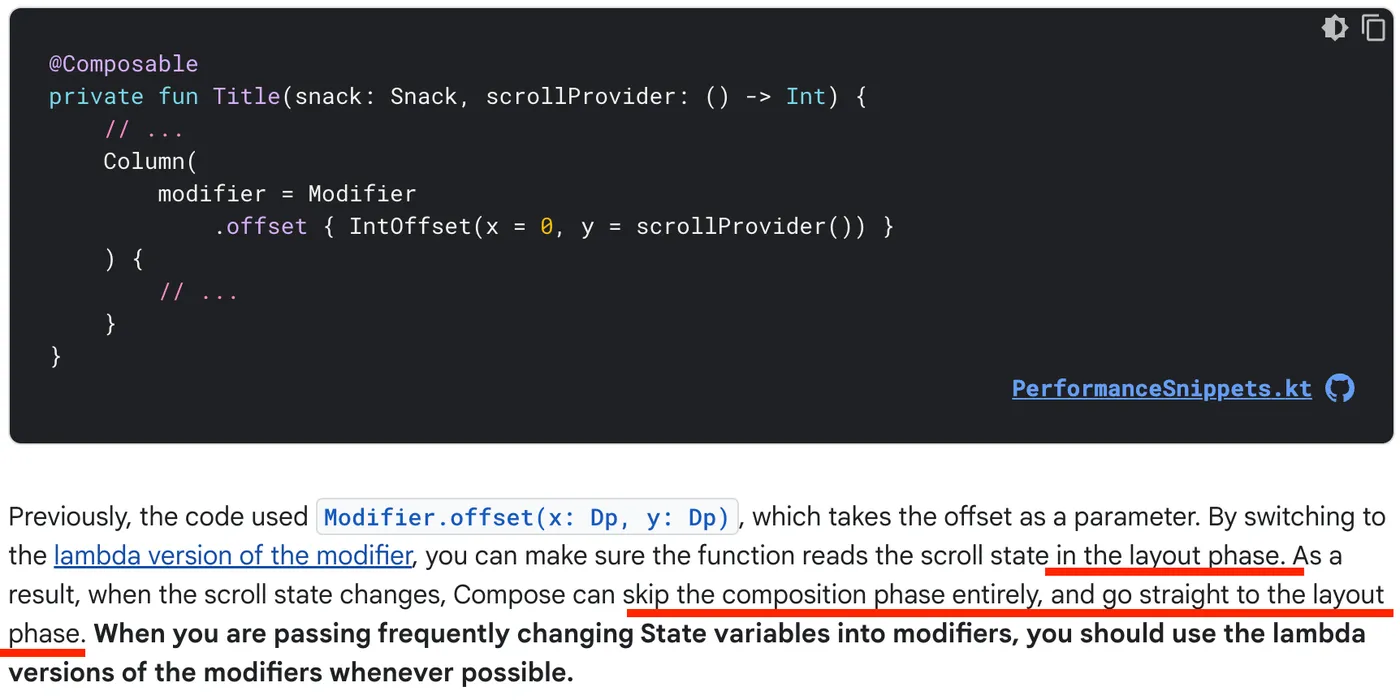Click the @Composable annotation in the code
The image size is (1400, 700).
[124, 64]
